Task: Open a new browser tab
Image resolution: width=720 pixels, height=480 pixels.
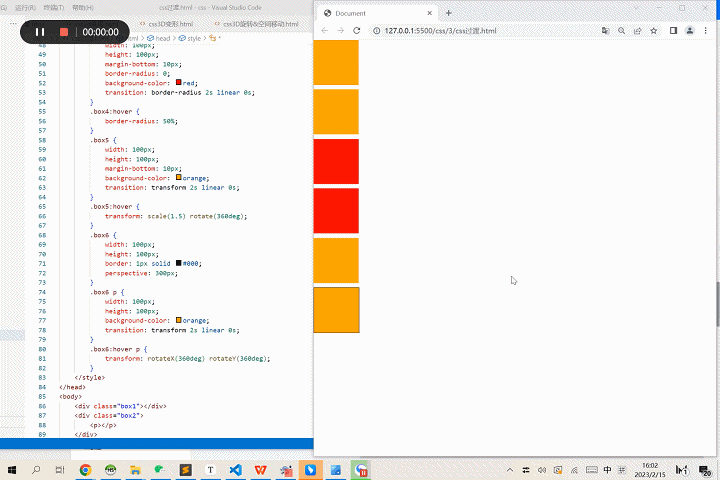Action: coord(449,13)
